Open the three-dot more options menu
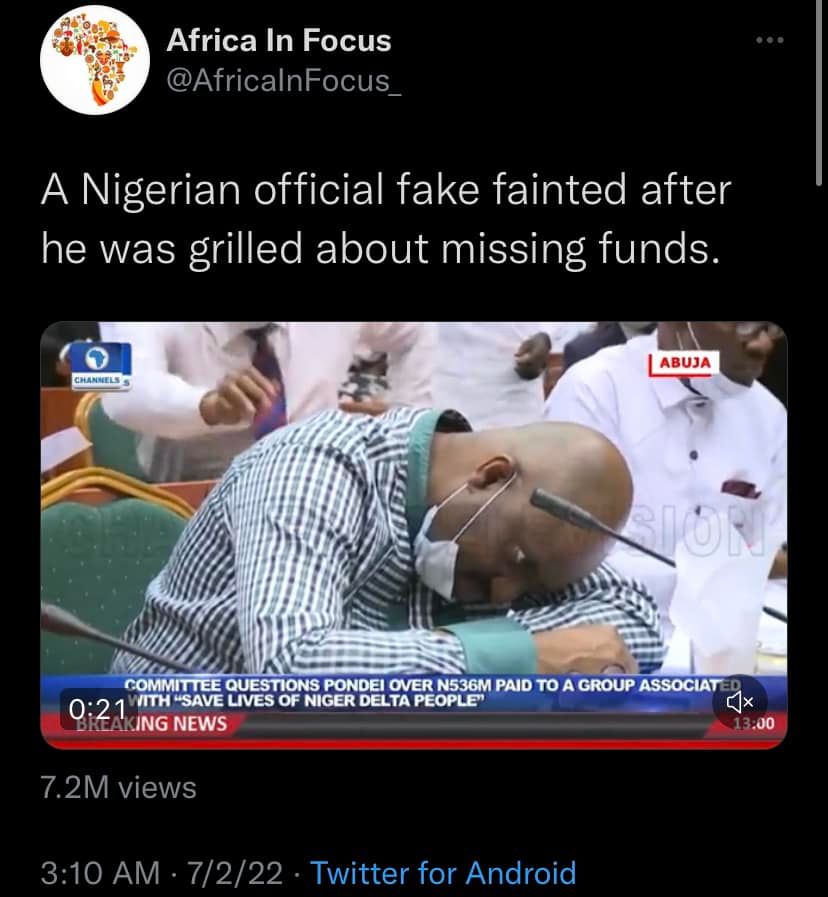Image resolution: width=828 pixels, height=897 pixels. pos(770,41)
